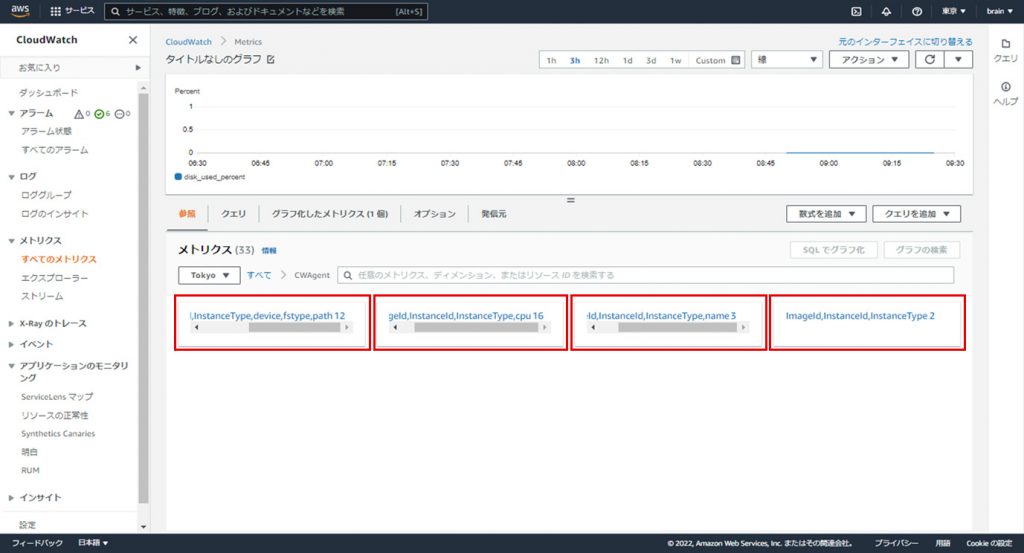Open the custom time range calendar icon
Screen dimensions: 1024x553
pyautogui.click(x=735, y=60)
